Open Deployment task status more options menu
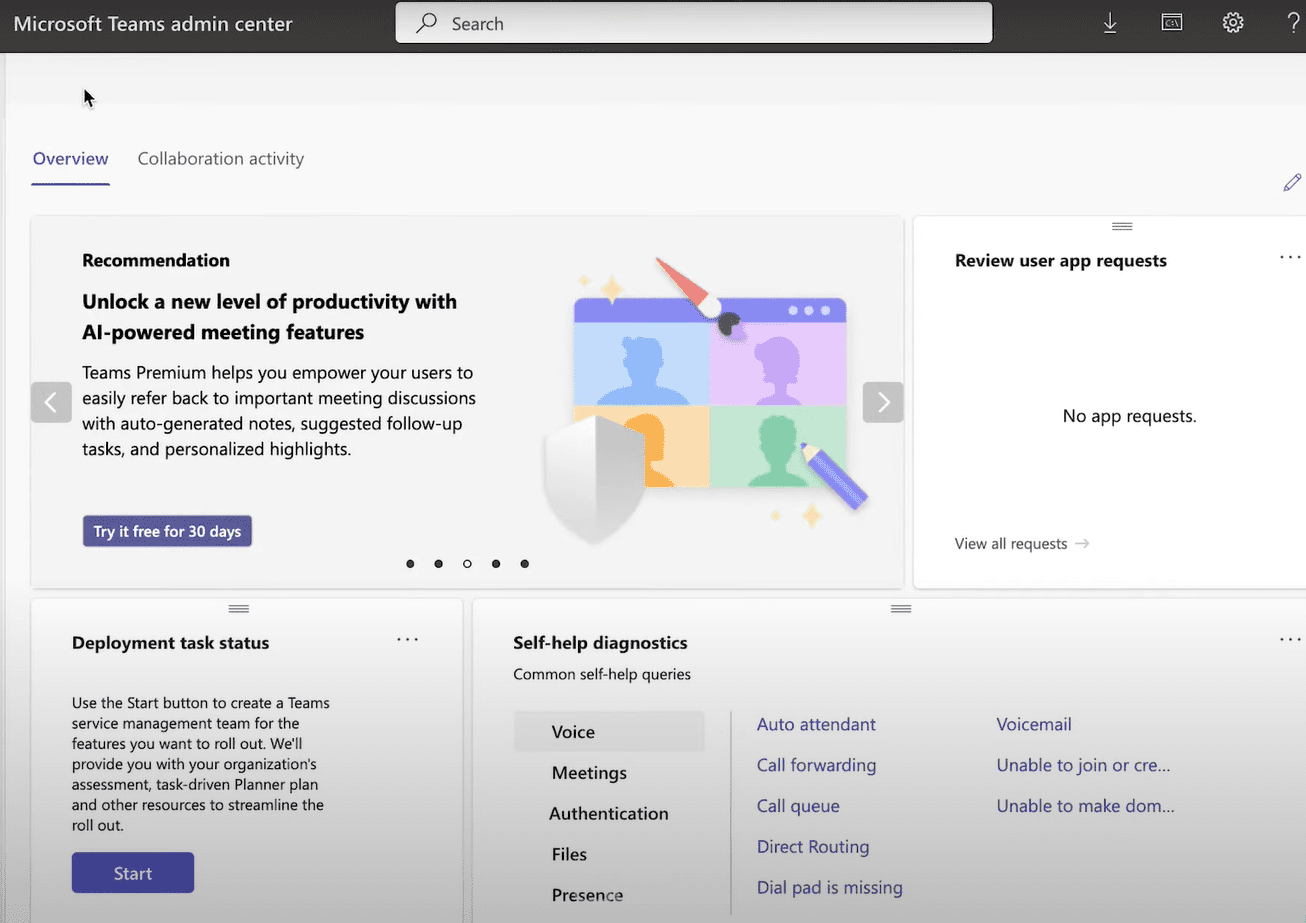The image size is (1306, 923). pyautogui.click(x=407, y=639)
